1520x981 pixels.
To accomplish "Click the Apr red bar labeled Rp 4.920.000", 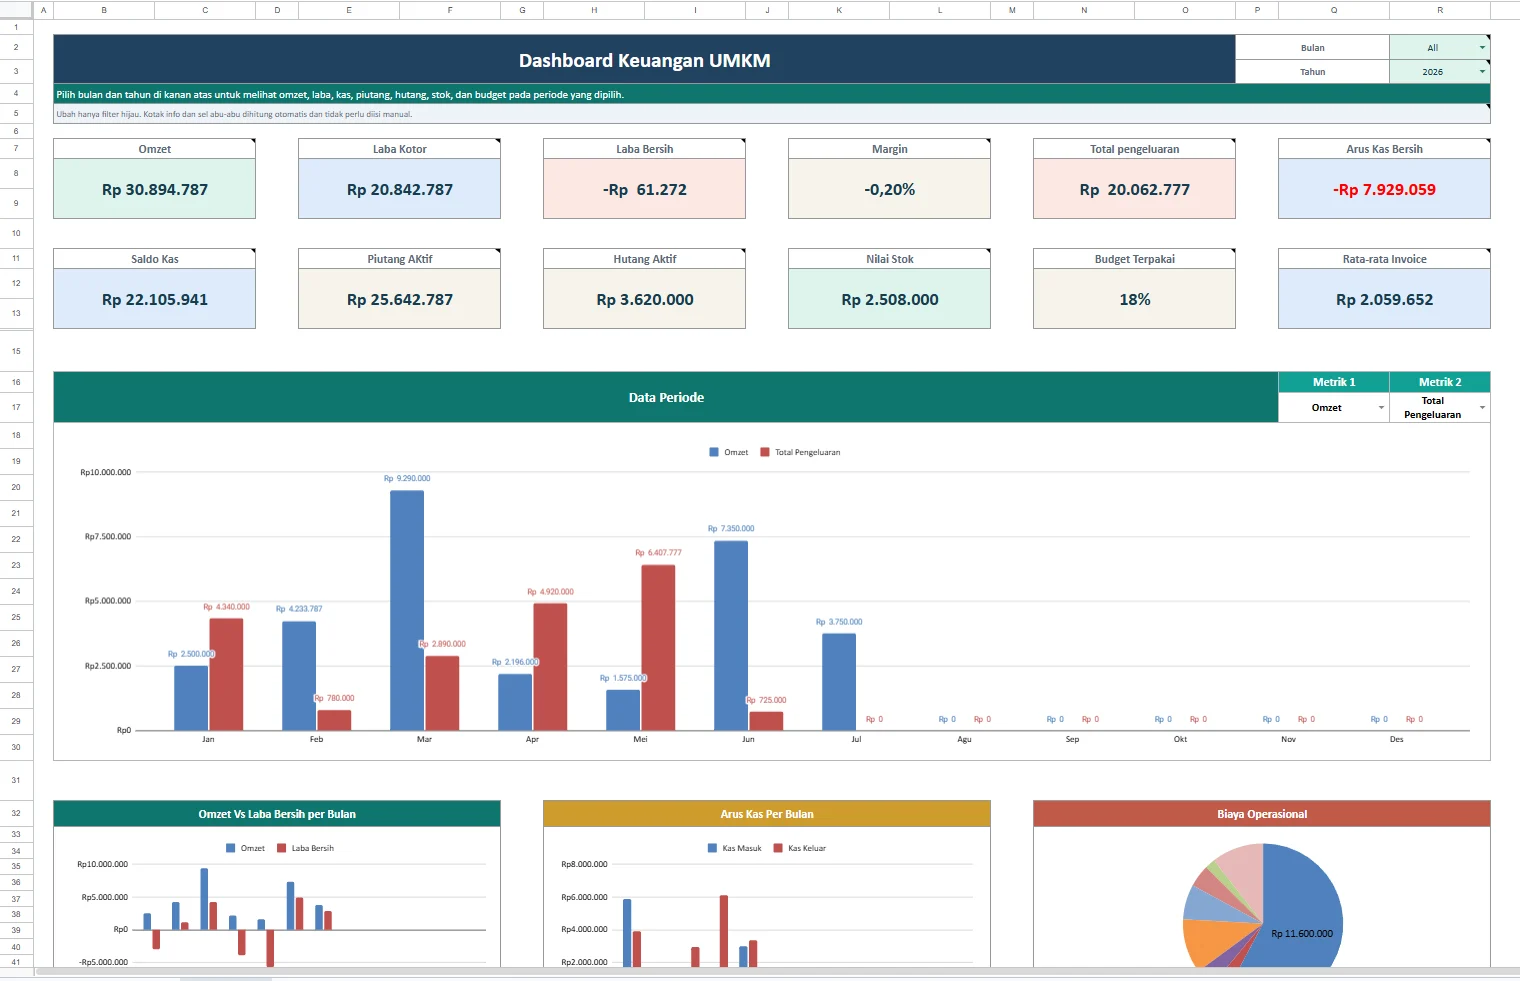I will coord(550,666).
